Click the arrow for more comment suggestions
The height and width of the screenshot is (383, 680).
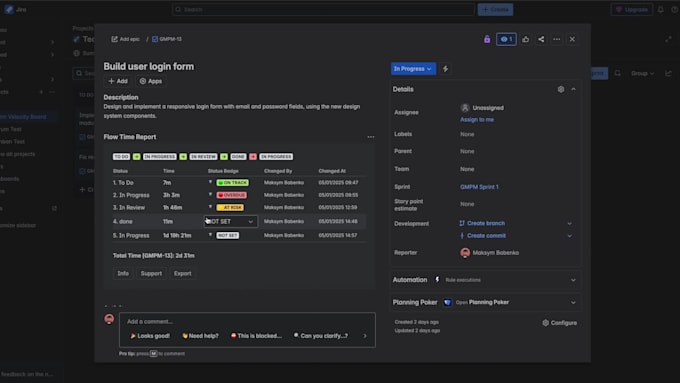tap(365, 336)
